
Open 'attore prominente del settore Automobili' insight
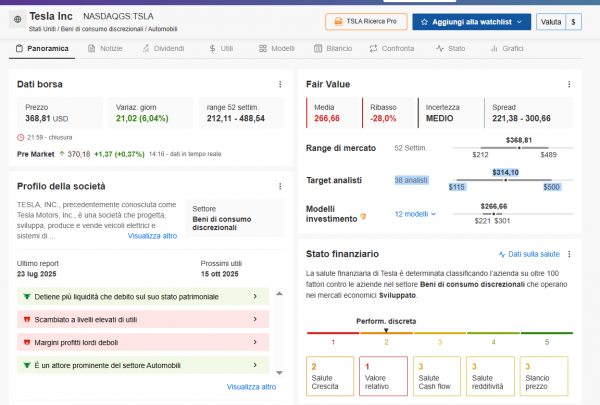pos(143,365)
